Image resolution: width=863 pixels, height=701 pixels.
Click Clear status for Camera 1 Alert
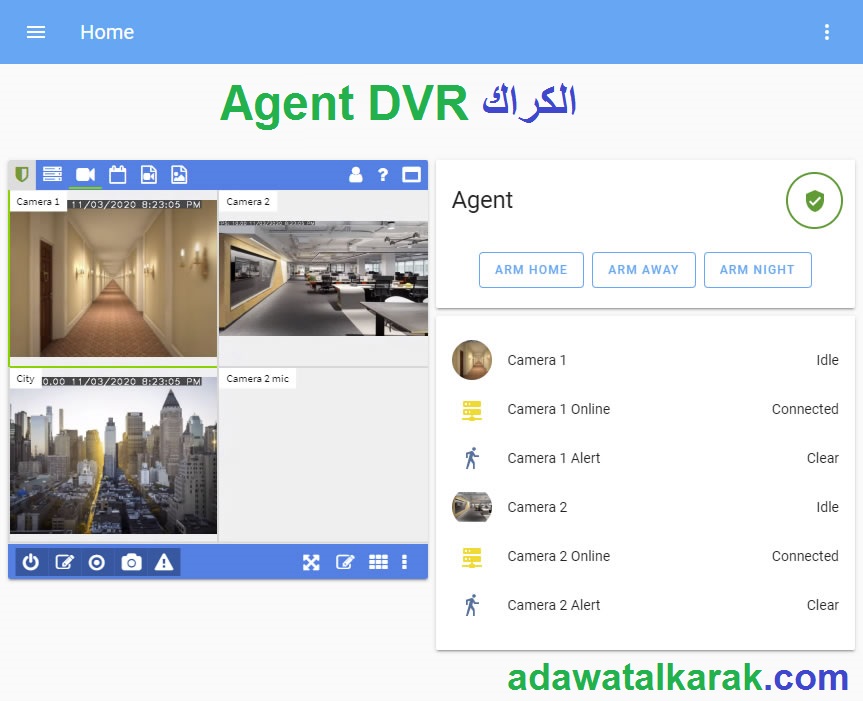pyautogui.click(x=823, y=458)
